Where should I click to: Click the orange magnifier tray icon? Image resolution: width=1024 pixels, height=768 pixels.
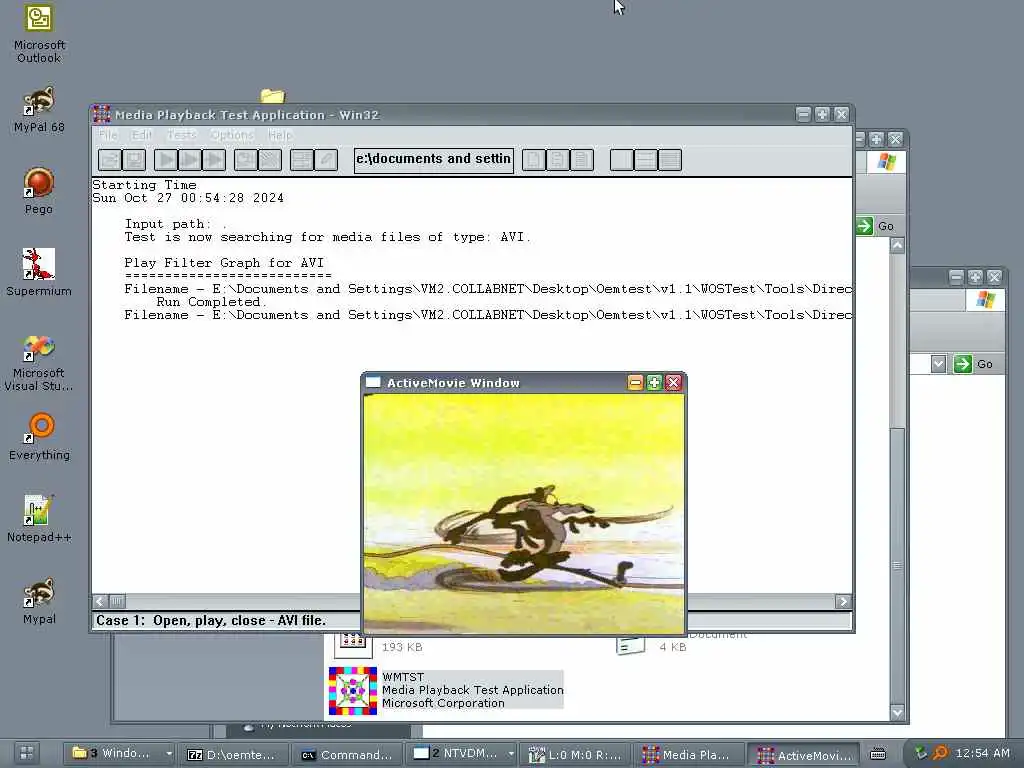pyautogui.click(x=939, y=753)
